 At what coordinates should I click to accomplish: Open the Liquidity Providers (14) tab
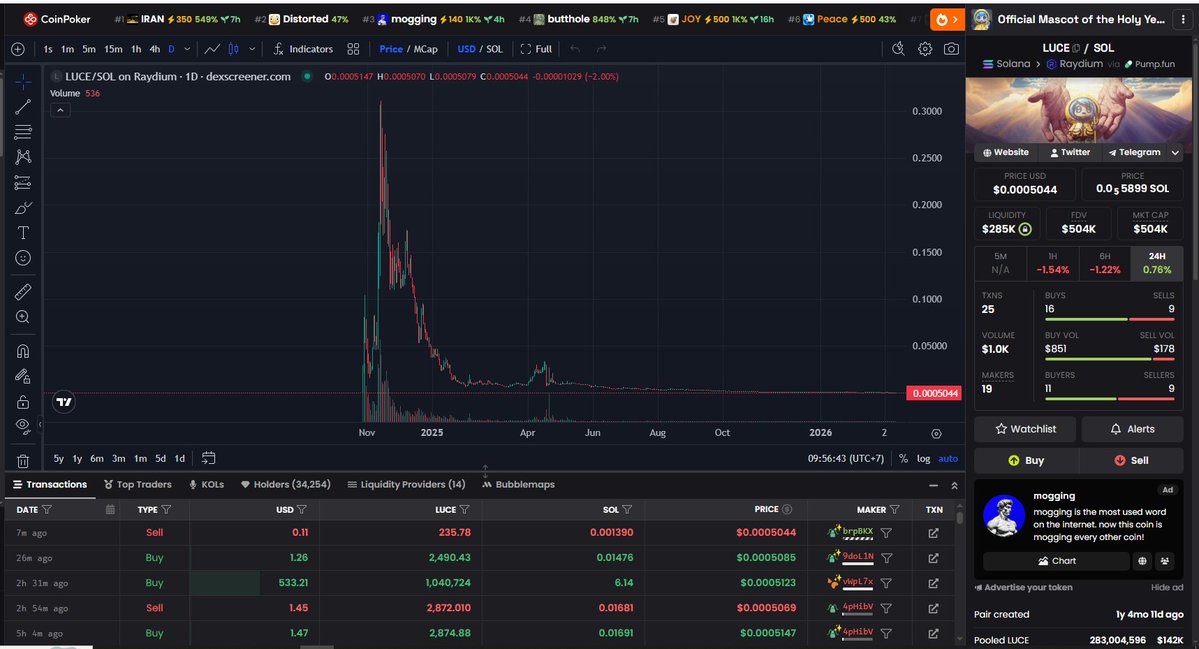coord(406,485)
